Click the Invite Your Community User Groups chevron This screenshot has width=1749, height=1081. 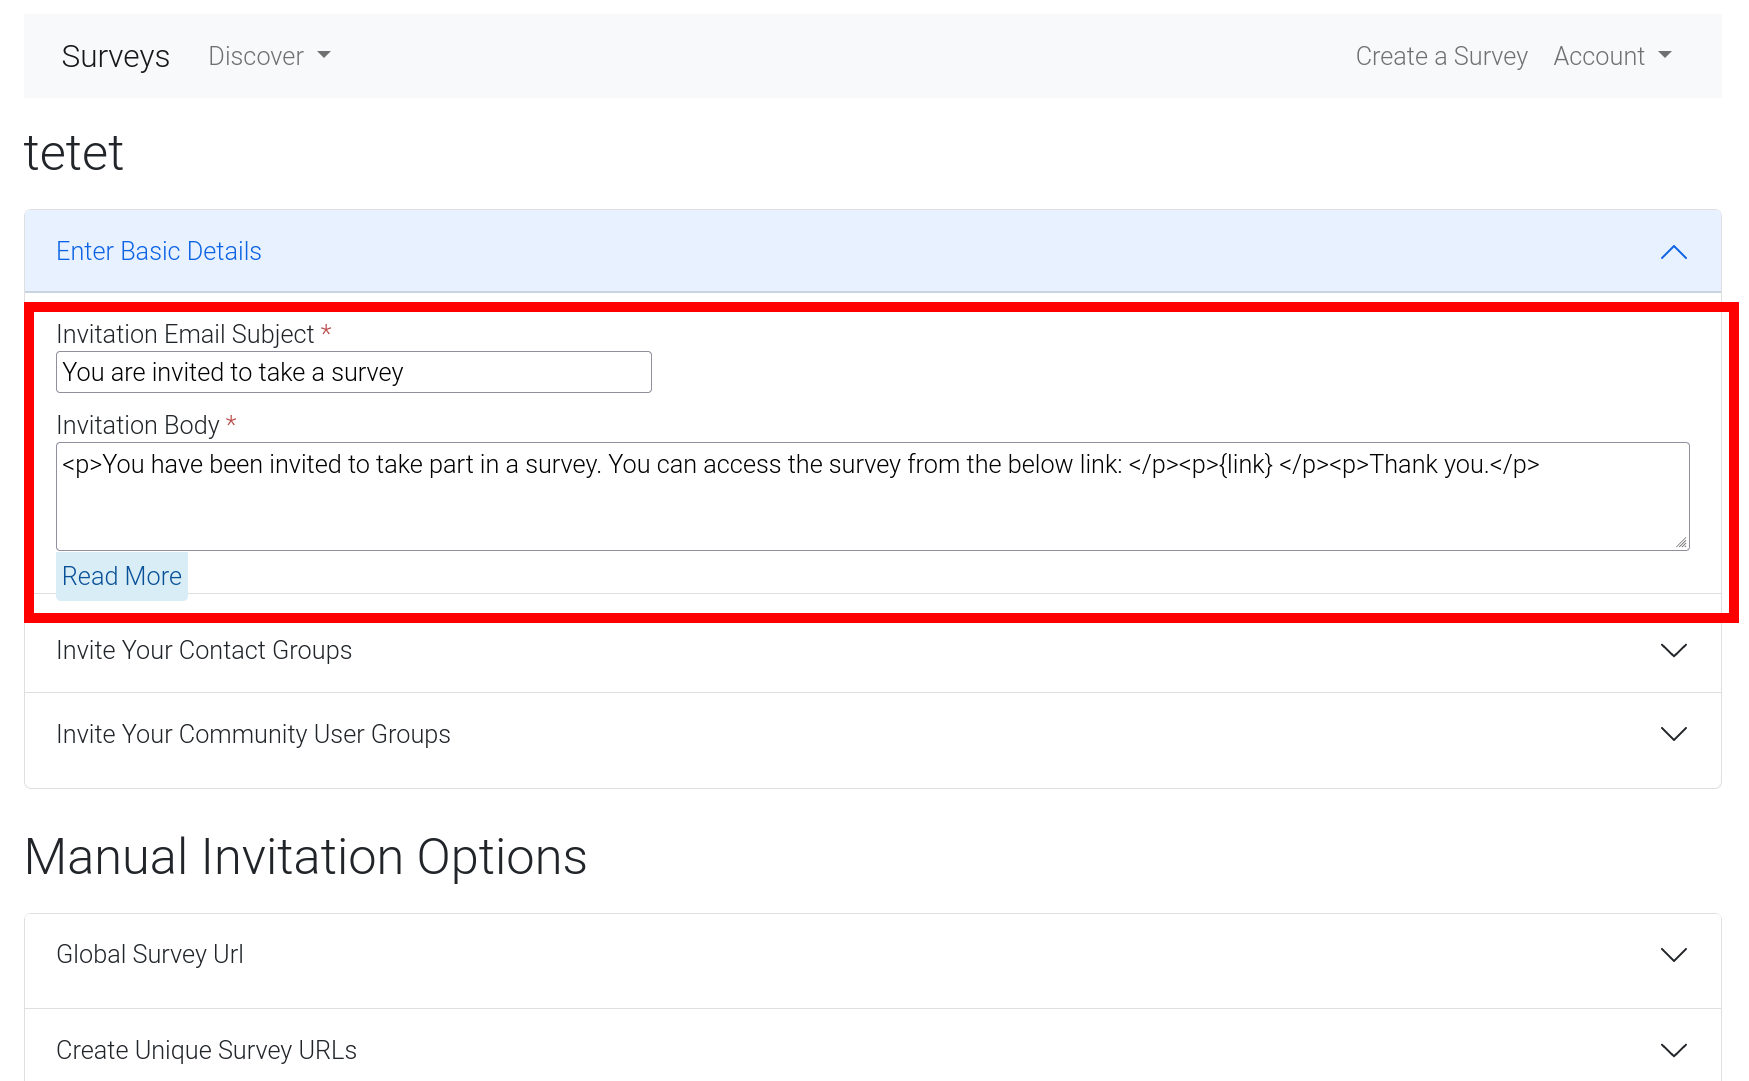(x=1673, y=735)
